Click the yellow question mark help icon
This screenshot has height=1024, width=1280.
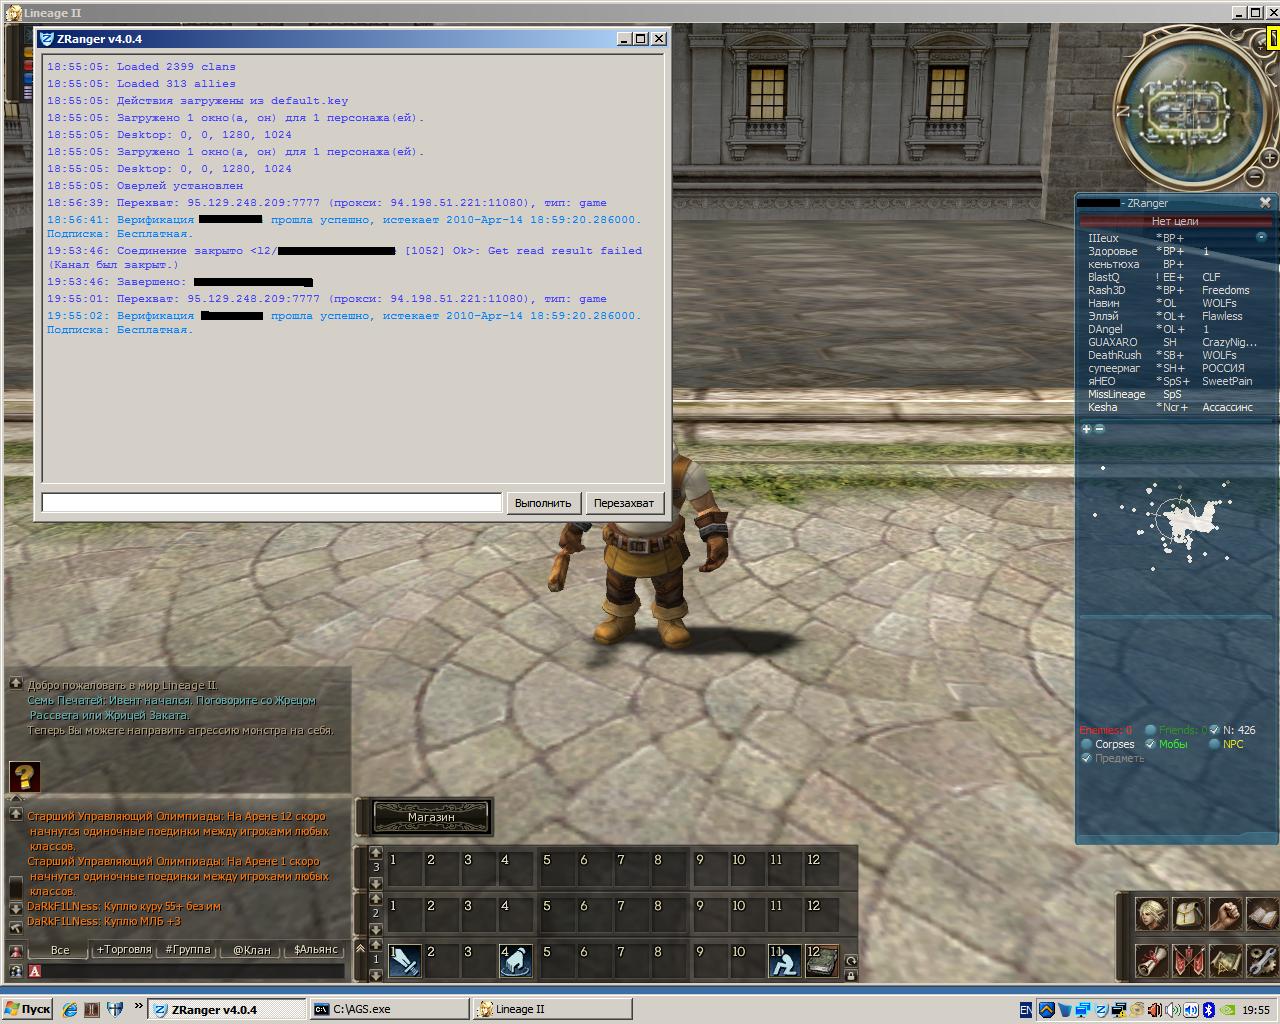[24, 777]
